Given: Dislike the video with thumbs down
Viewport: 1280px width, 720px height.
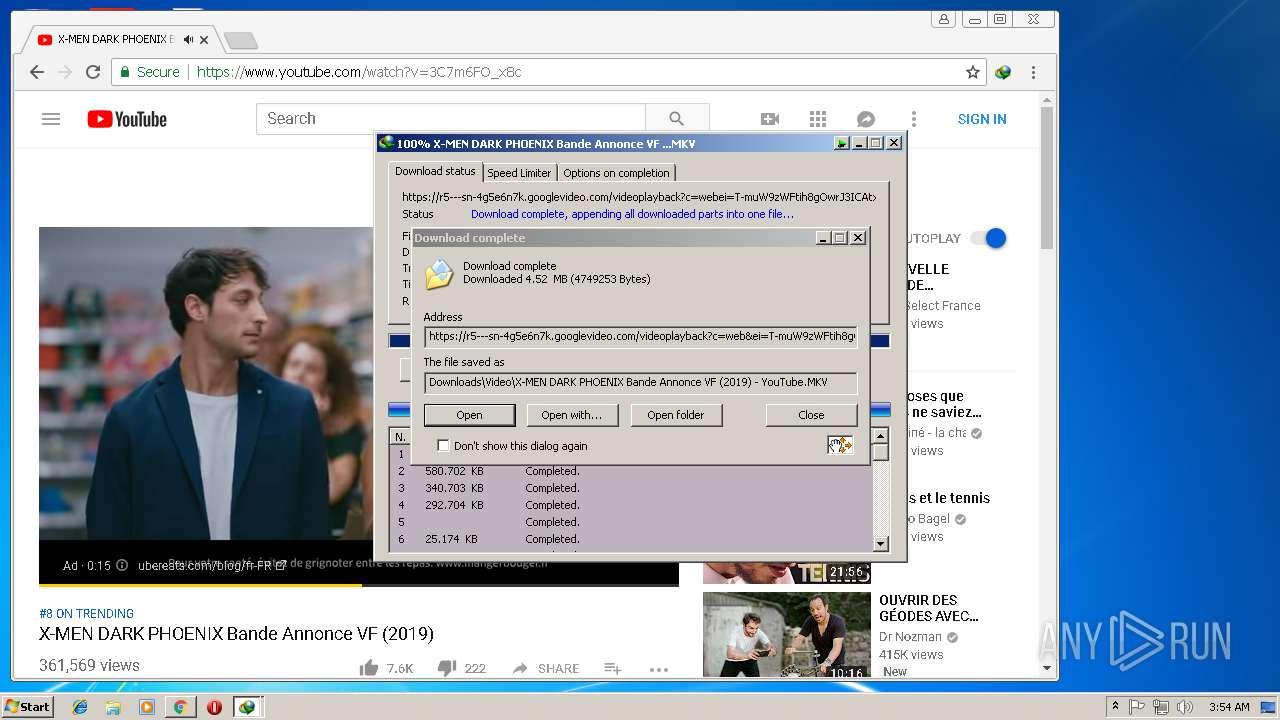Looking at the screenshot, I should click(x=447, y=668).
